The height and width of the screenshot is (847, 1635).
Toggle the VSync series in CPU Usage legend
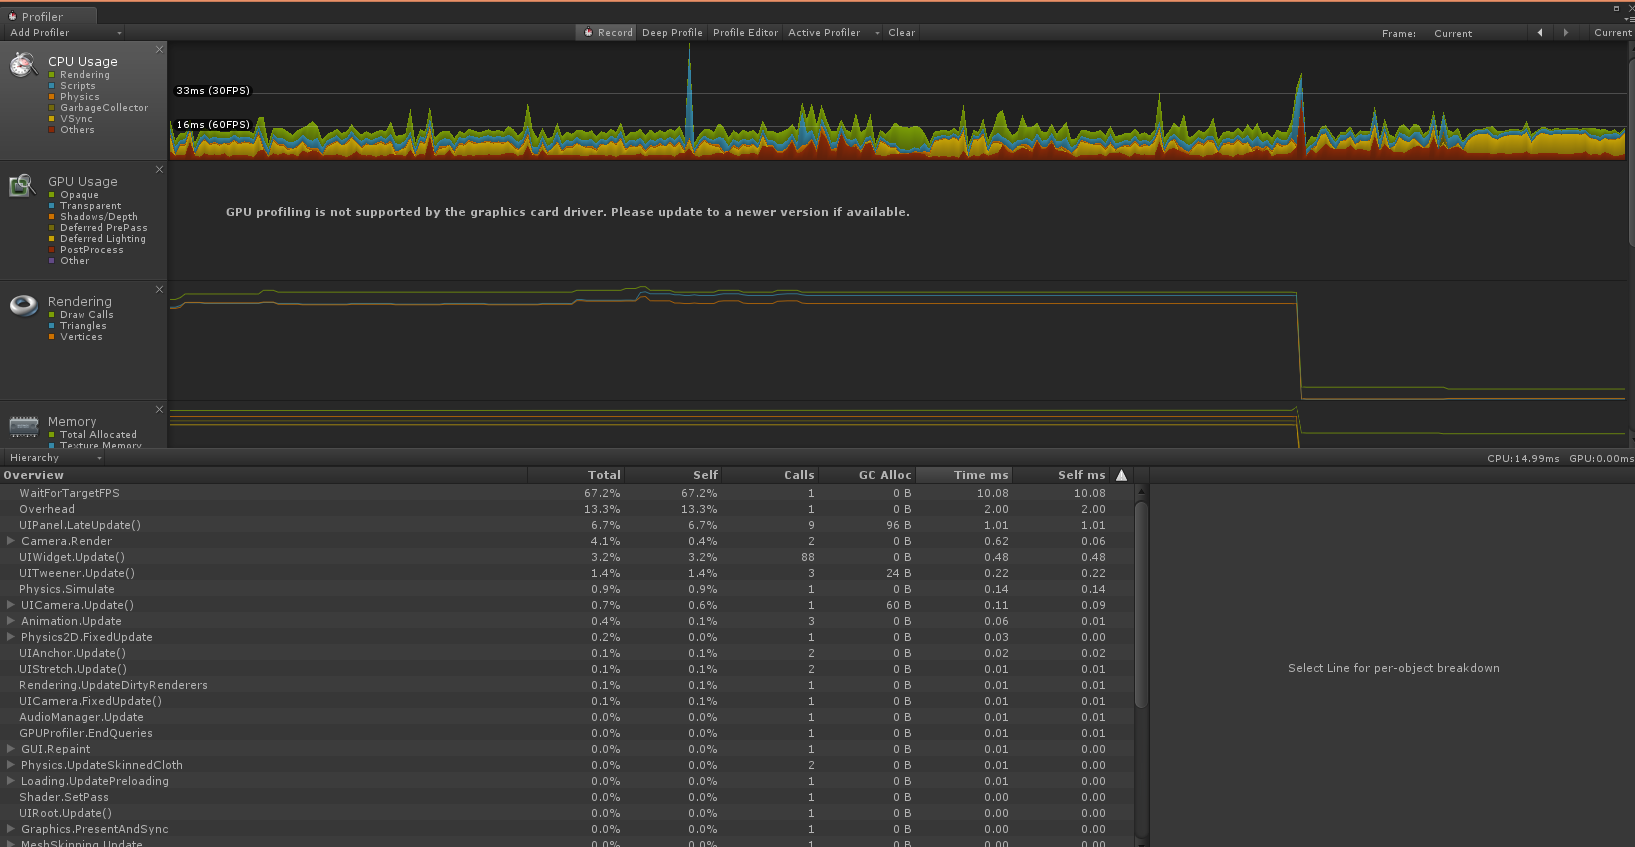click(x=70, y=119)
